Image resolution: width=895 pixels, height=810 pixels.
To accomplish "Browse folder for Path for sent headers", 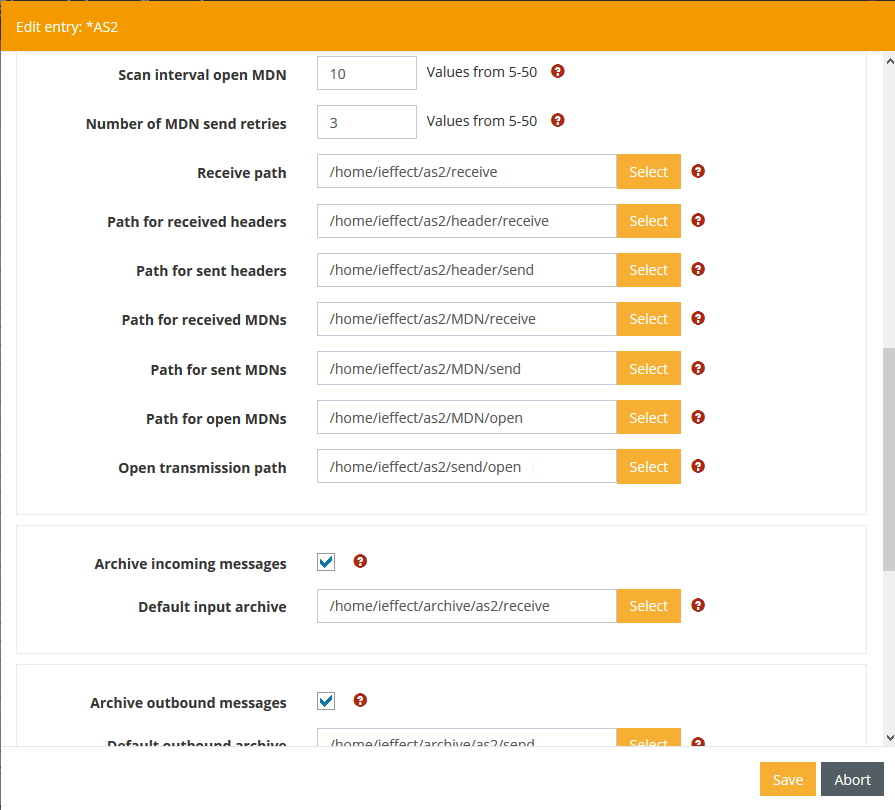I will (648, 270).
